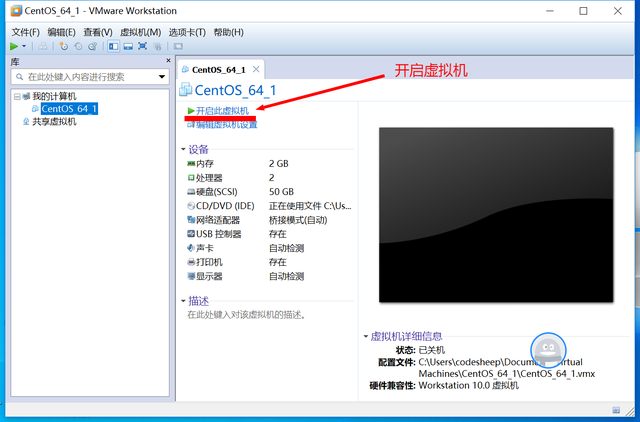Open the 虚拟机(M) menu
Image resolution: width=640 pixels, height=422 pixels.
coord(140,32)
